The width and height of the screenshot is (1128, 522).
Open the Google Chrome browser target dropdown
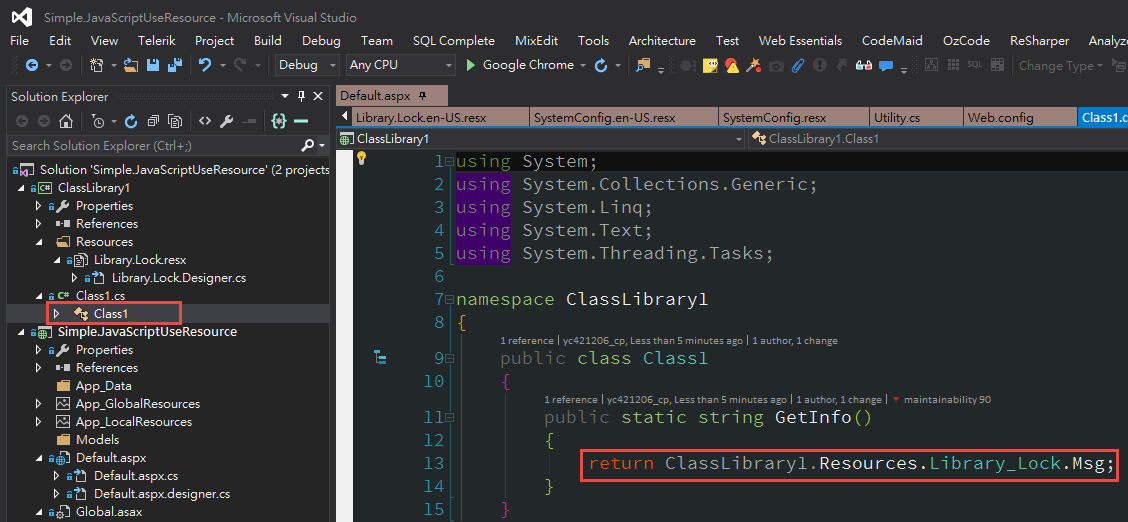tap(581, 65)
